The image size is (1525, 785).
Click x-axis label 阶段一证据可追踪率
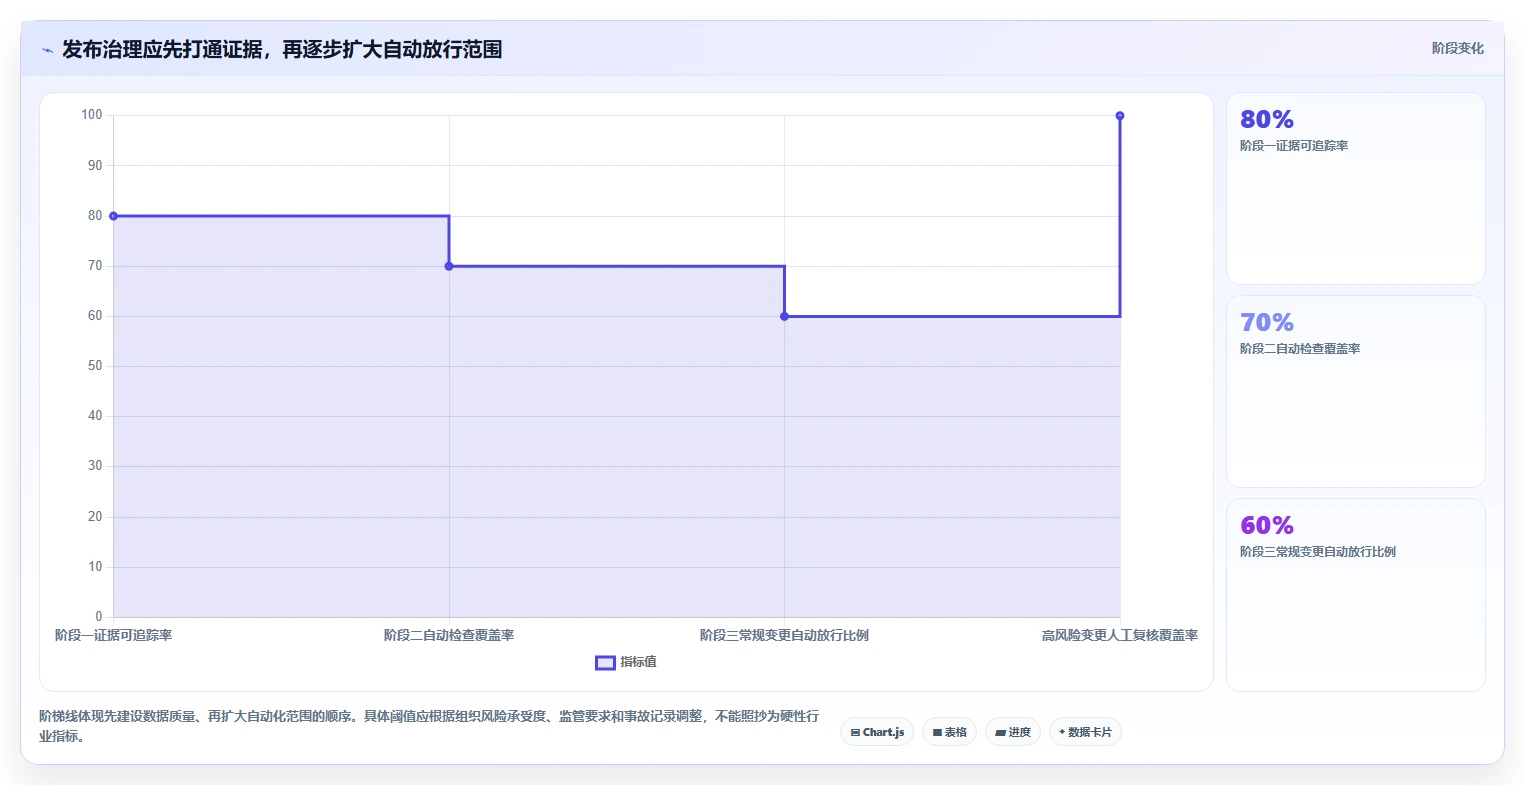coord(113,635)
